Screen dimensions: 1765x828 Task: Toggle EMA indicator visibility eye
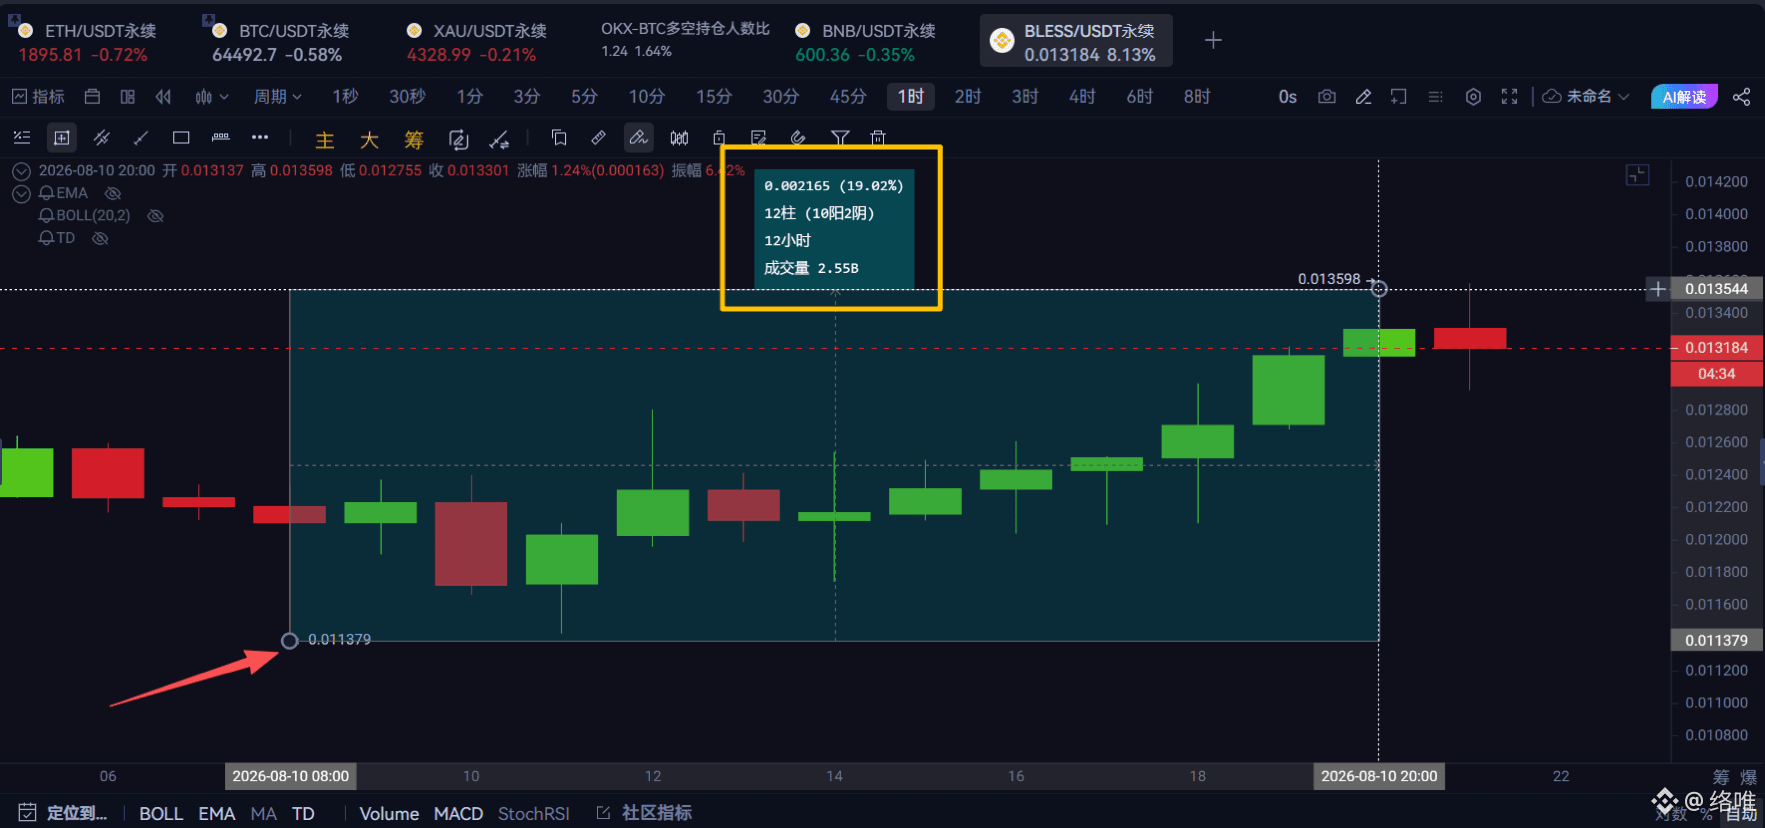click(113, 193)
